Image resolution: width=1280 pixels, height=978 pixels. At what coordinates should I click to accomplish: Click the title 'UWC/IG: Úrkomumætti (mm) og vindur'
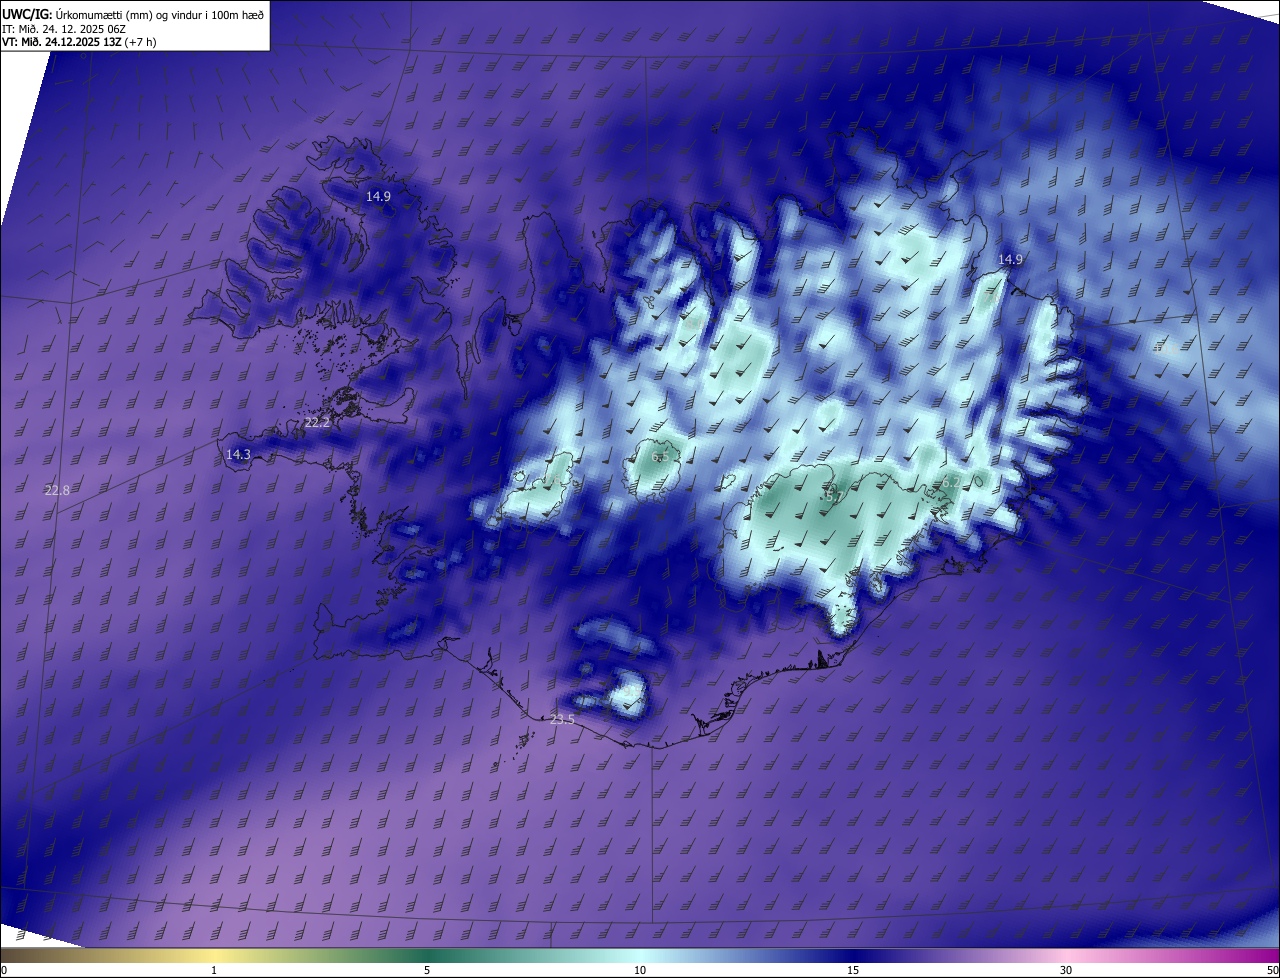[133, 14]
